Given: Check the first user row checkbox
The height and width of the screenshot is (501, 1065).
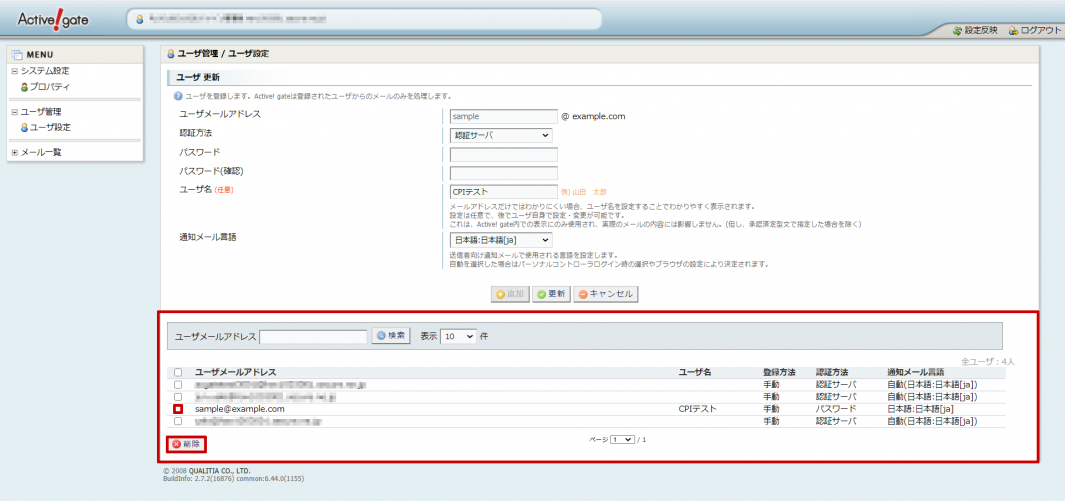Looking at the screenshot, I should click(x=178, y=384).
